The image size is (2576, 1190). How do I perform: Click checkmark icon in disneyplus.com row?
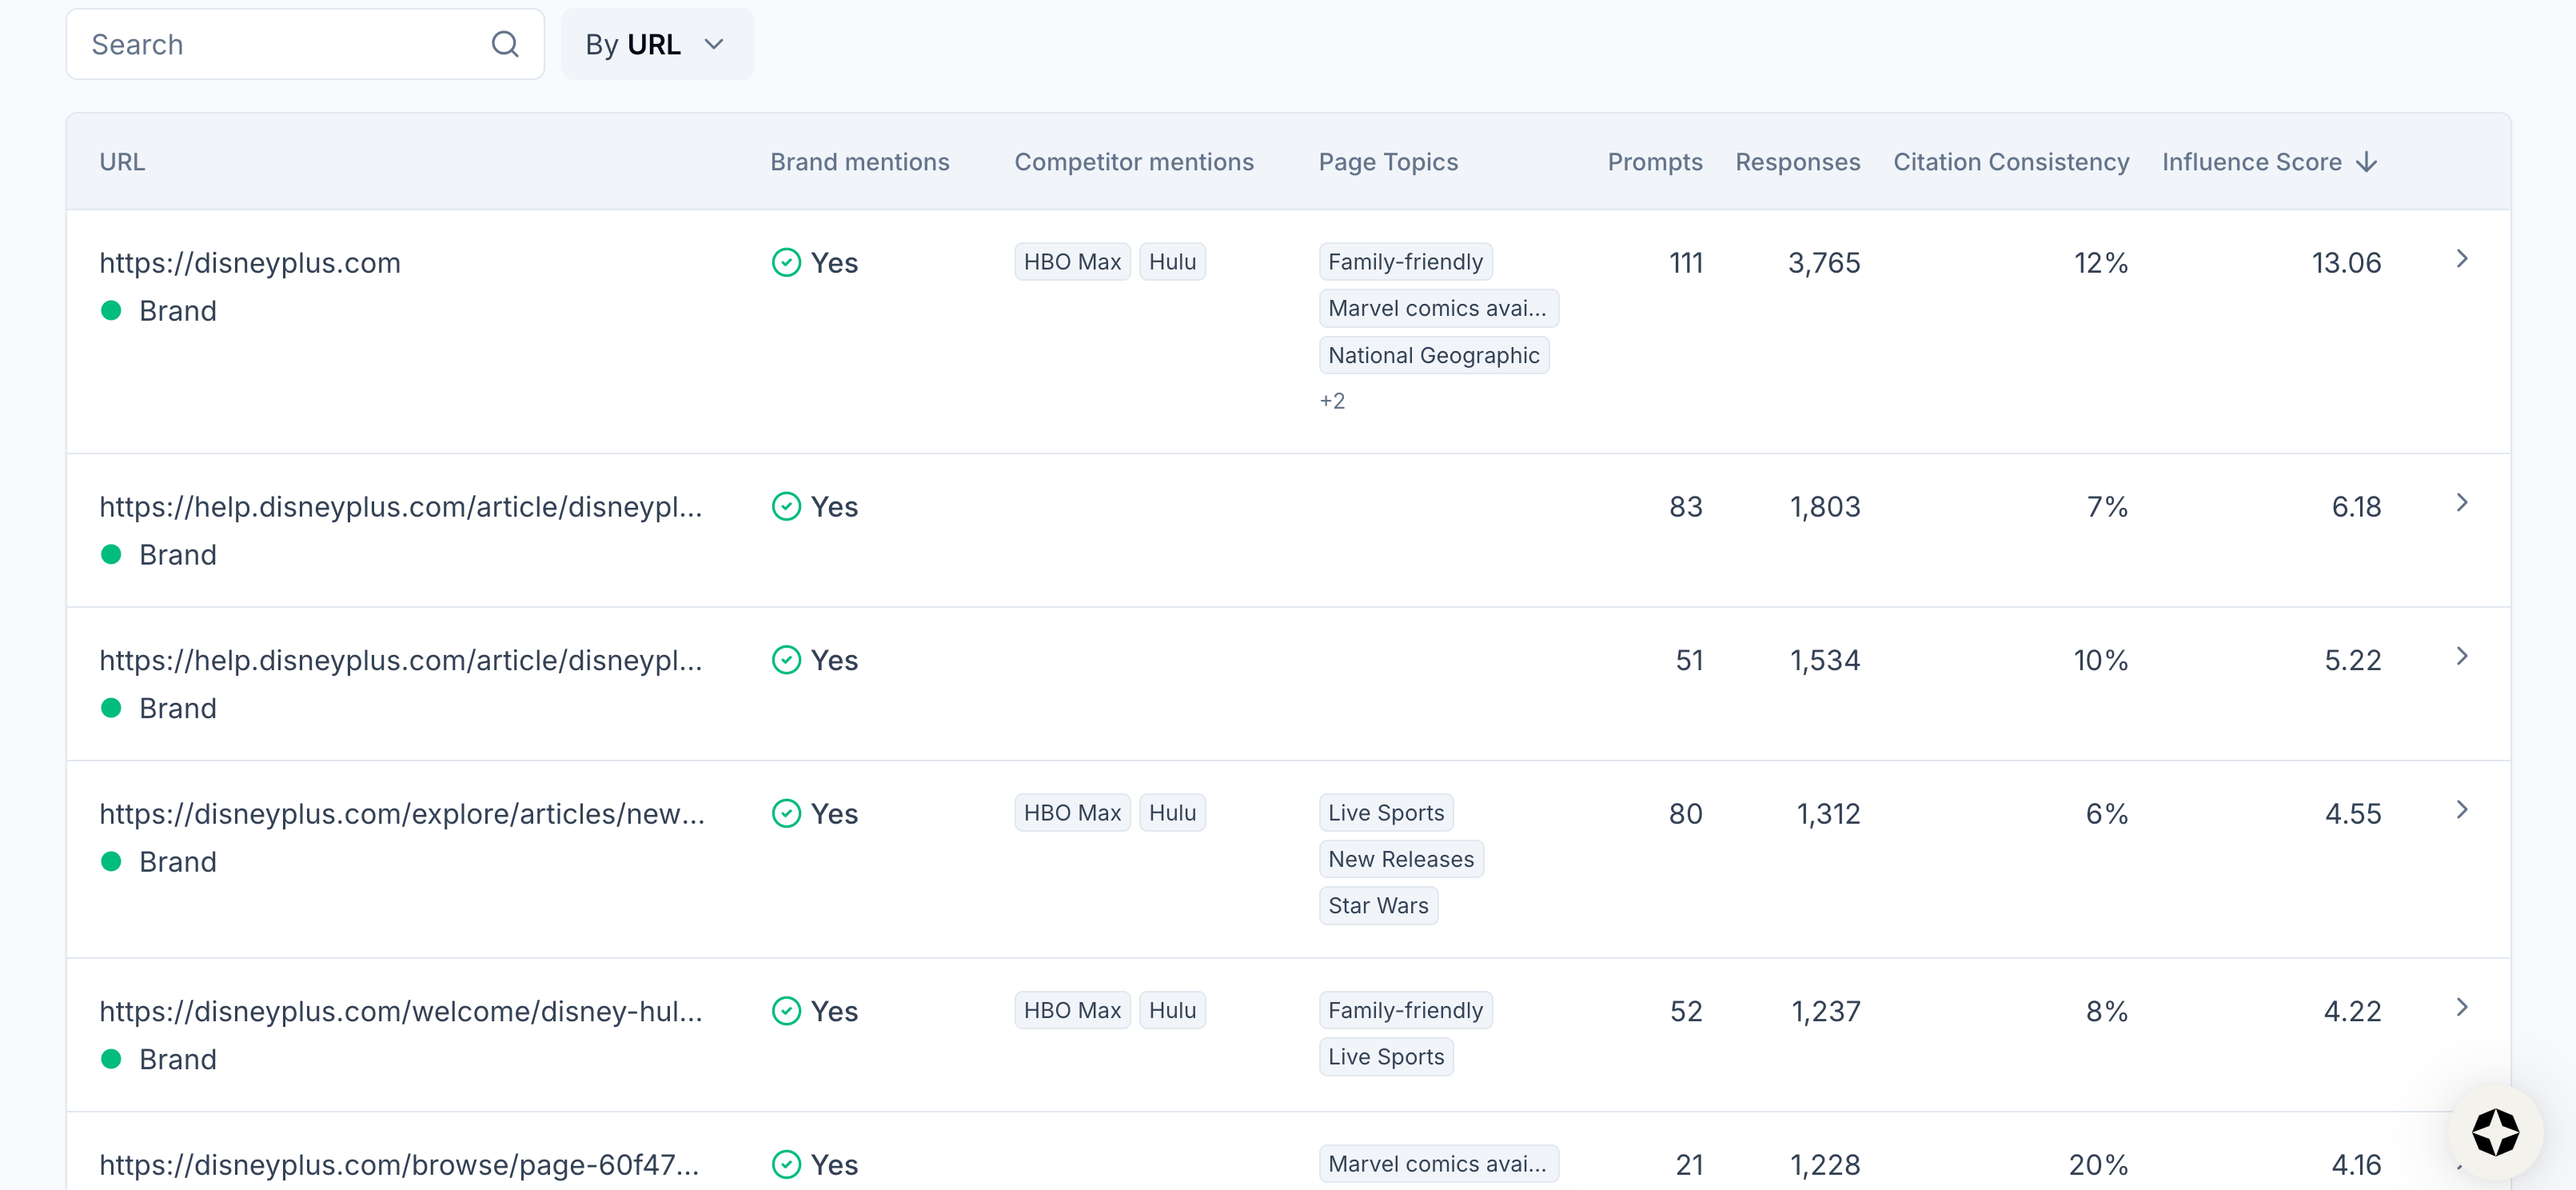click(x=786, y=262)
